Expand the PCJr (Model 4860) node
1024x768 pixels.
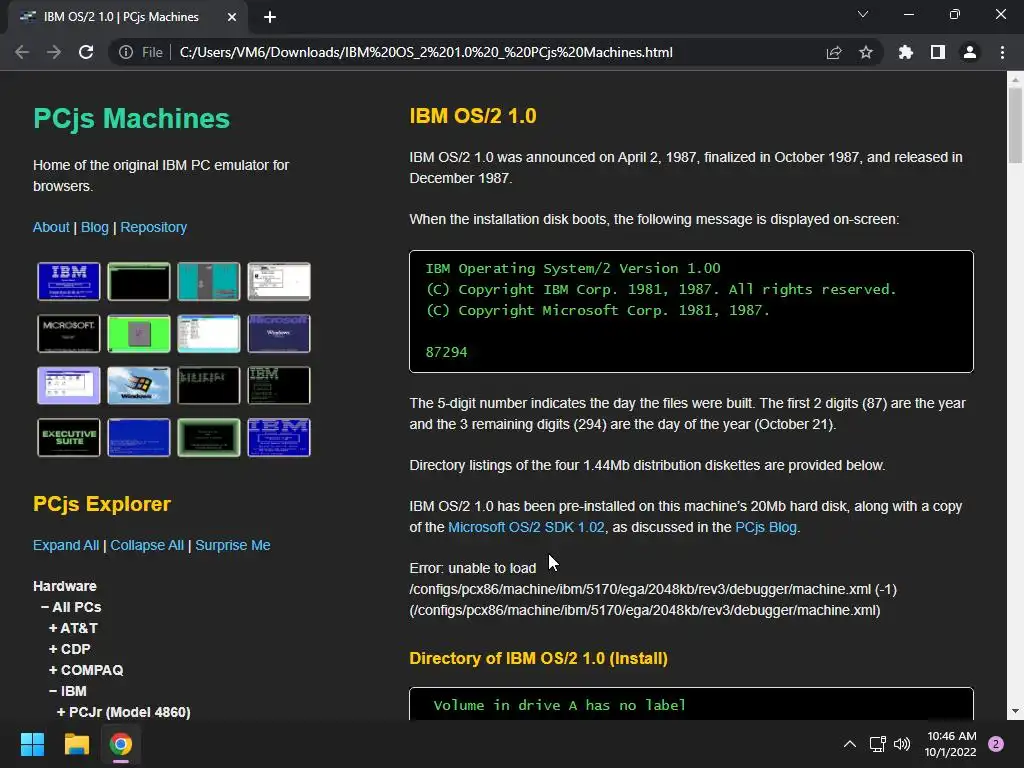click(x=124, y=712)
